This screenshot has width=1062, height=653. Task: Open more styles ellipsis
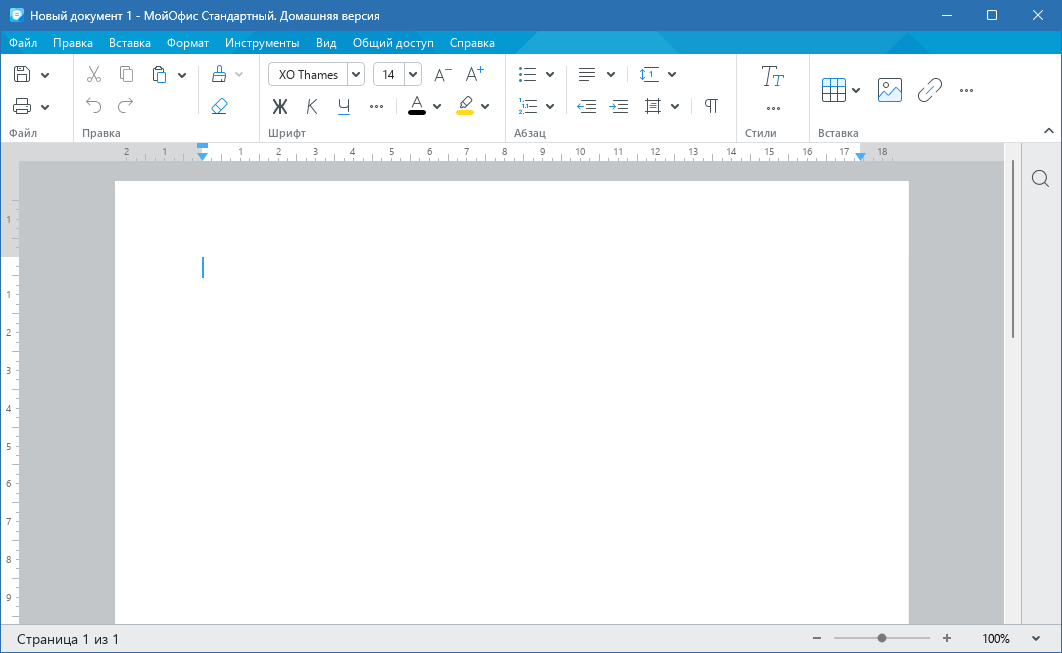tap(773, 108)
